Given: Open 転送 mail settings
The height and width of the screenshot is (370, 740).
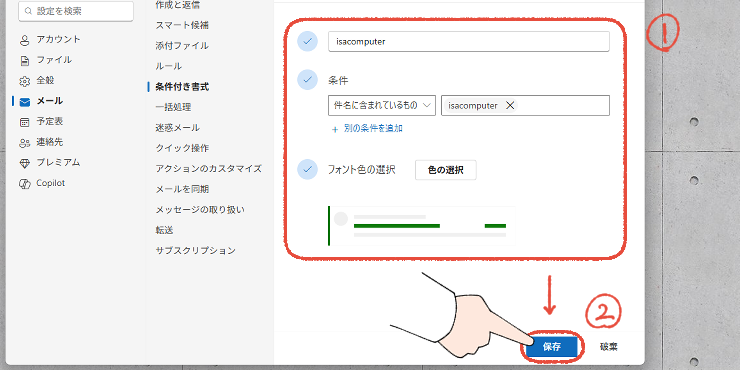Looking at the screenshot, I should [x=165, y=230].
